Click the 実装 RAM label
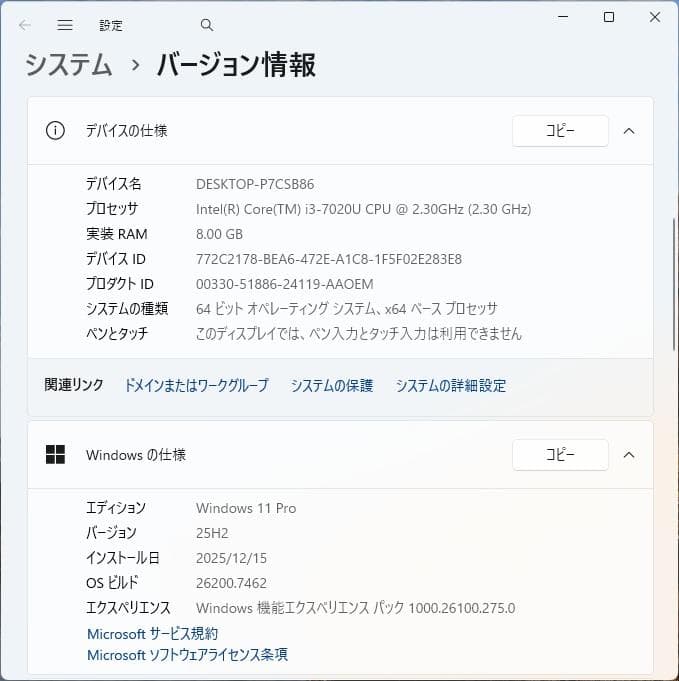The image size is (679, 681). tap(117, 234)
